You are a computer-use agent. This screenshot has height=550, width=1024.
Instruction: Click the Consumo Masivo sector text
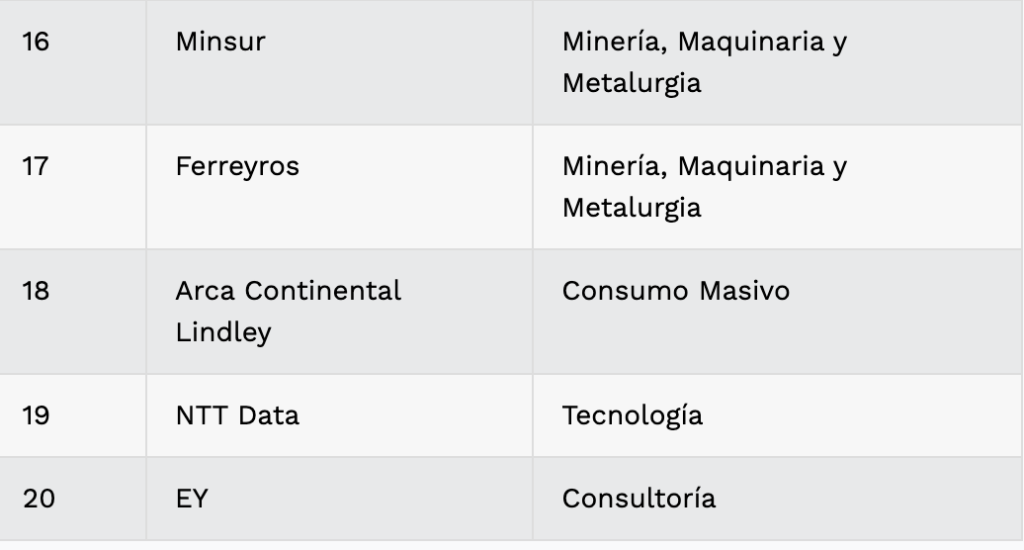[676, 291]
